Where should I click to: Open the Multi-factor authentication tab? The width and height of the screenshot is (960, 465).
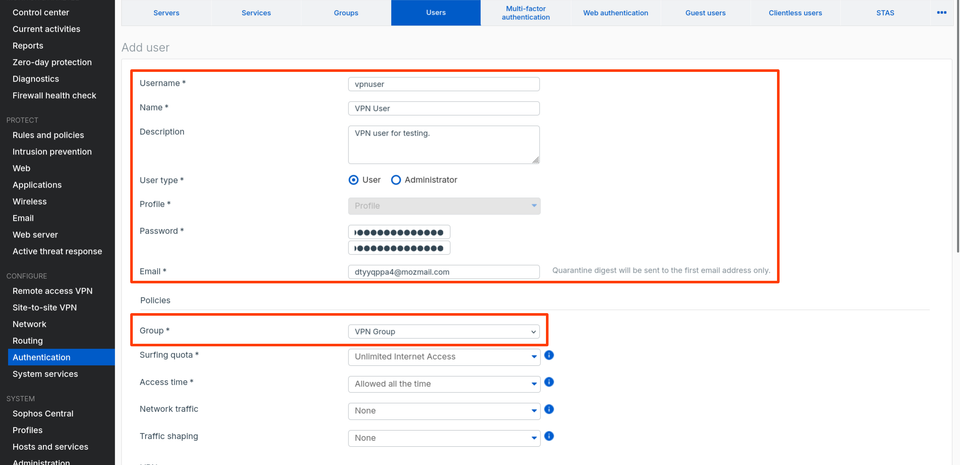pos(526,13)
